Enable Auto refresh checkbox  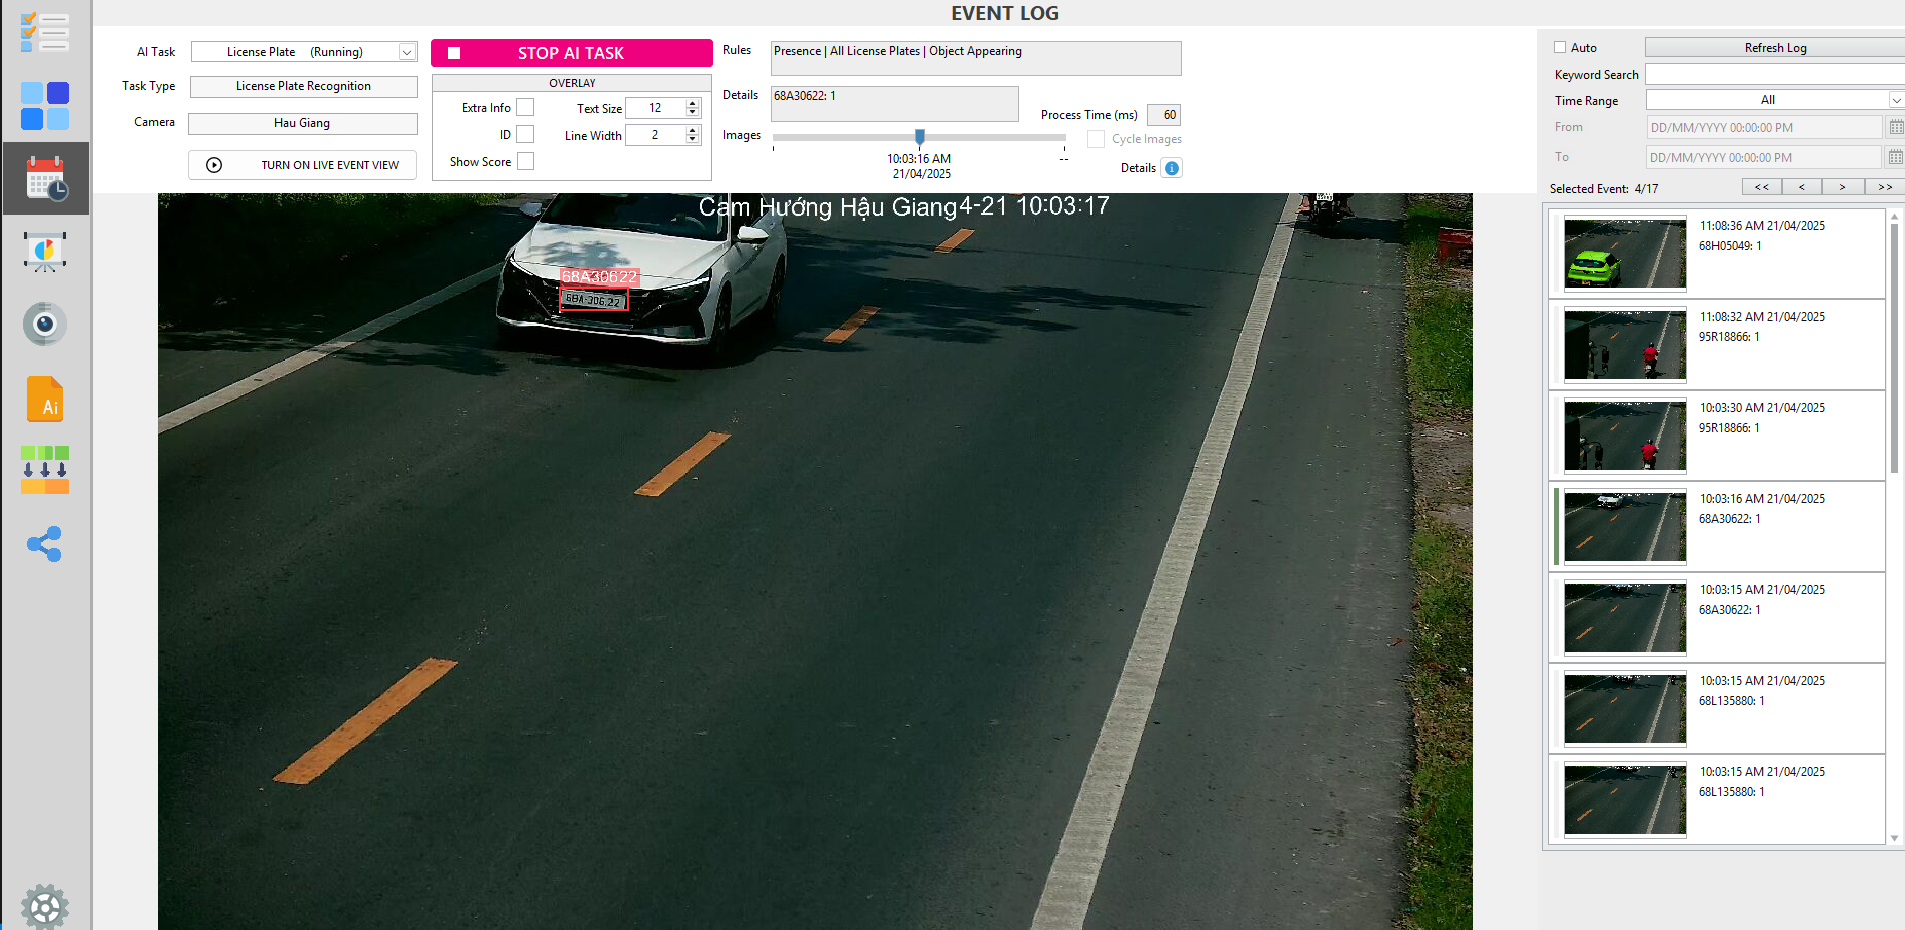pos(1560,47)
